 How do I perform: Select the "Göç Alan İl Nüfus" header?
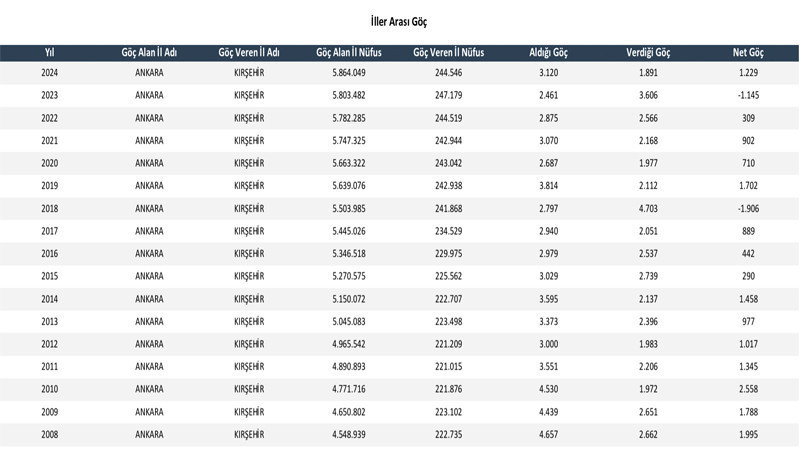pos(348,52)
